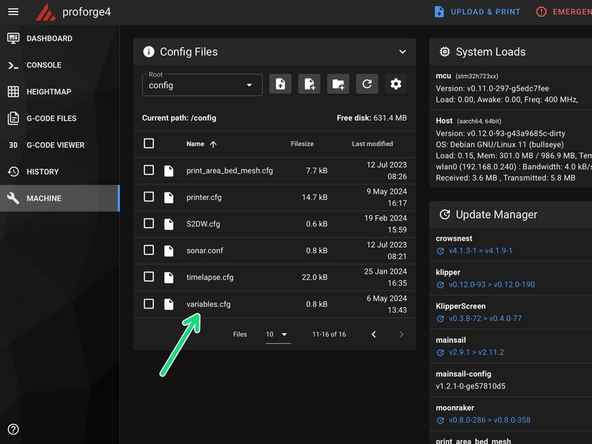Screen dimensions: 592x444
Task: Click the file icon for printer.cfg
Action: [169, 197]
